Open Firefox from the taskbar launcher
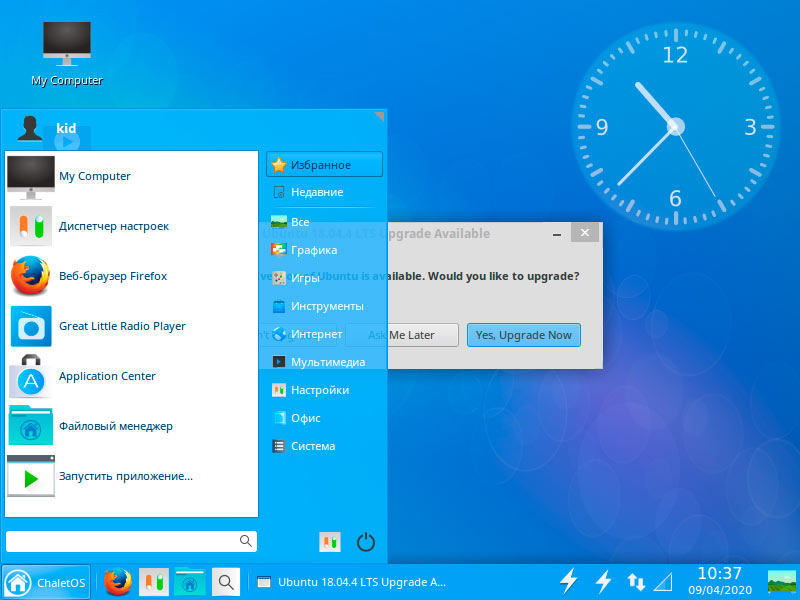Viewport: 800px width, 600px height. 117,582
